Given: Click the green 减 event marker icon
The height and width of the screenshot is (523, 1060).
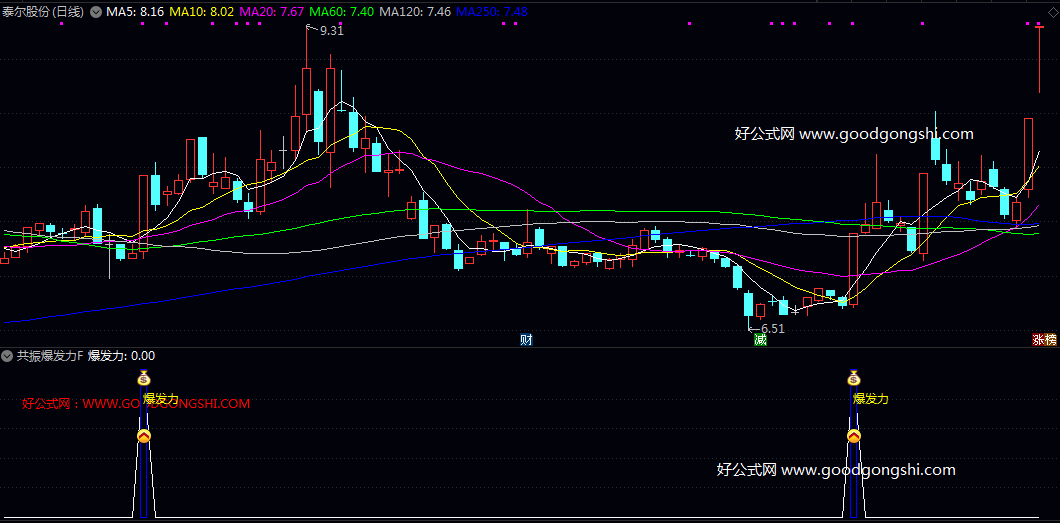Looking at the screenshot, I should (x=760, y=340).
